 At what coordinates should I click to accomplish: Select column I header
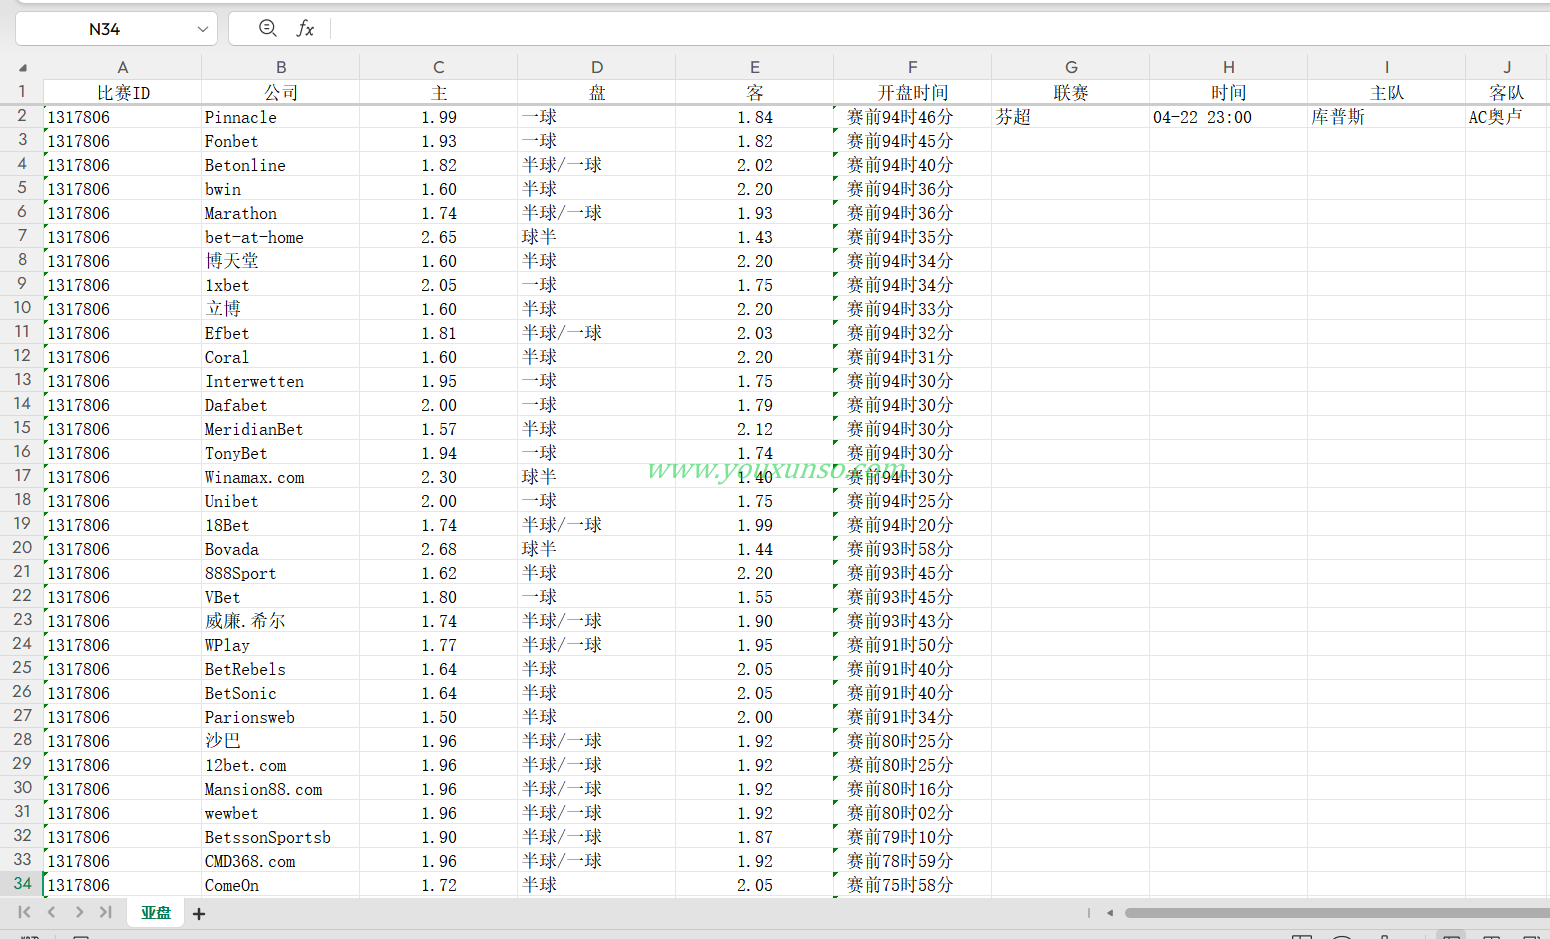pyautogui.click(x=1387, y=67)
